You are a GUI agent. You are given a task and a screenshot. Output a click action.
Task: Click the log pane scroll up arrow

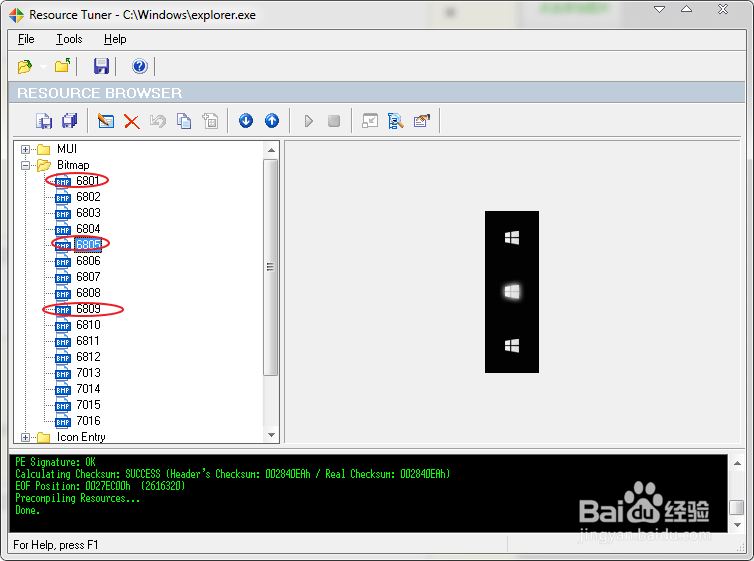pos(737,463)
